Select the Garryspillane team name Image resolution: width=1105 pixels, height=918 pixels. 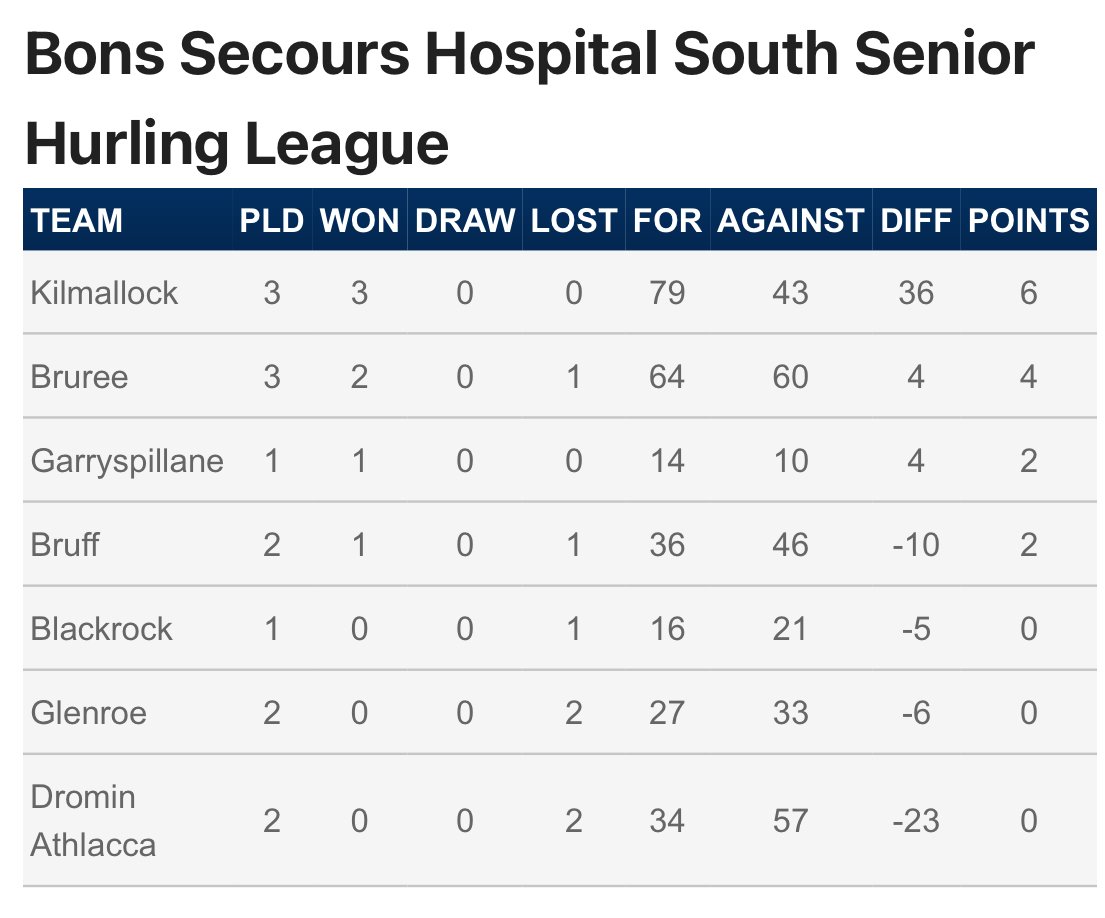pyautogui.click(x=127, y=461)
